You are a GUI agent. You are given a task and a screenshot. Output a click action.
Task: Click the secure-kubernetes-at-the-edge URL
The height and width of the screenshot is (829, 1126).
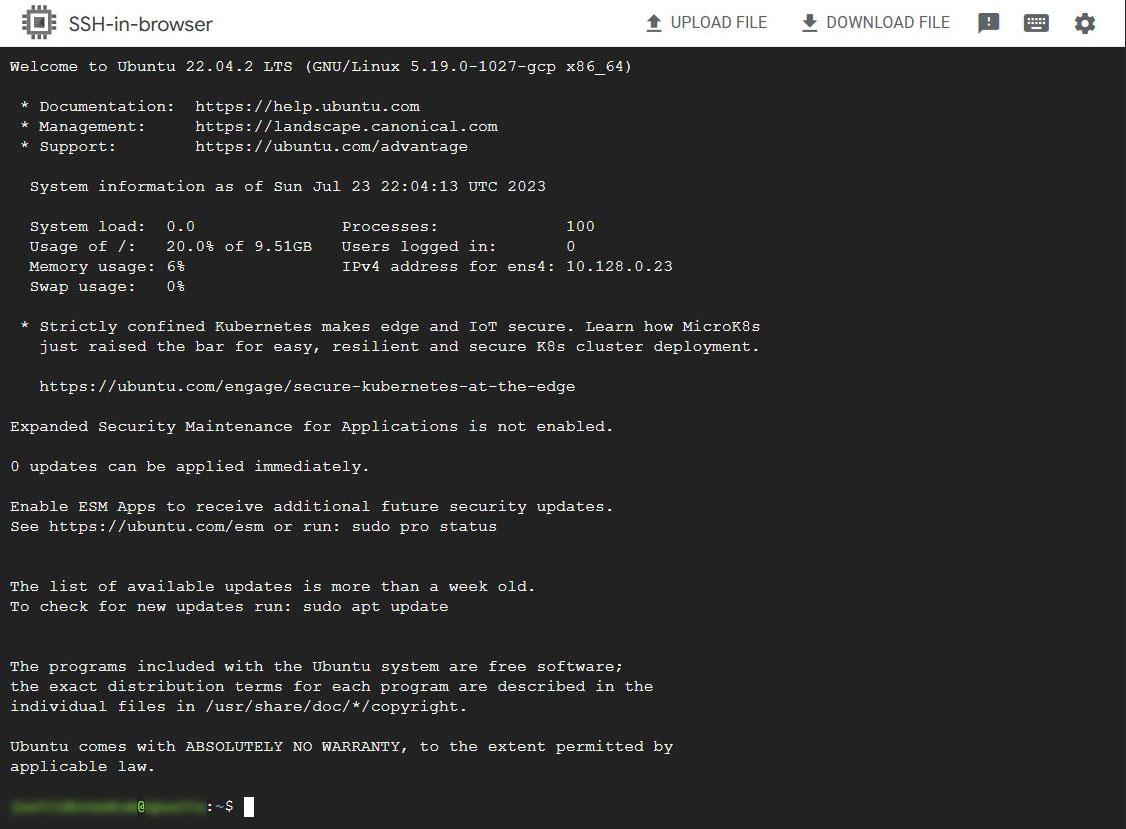click(307, 386)
